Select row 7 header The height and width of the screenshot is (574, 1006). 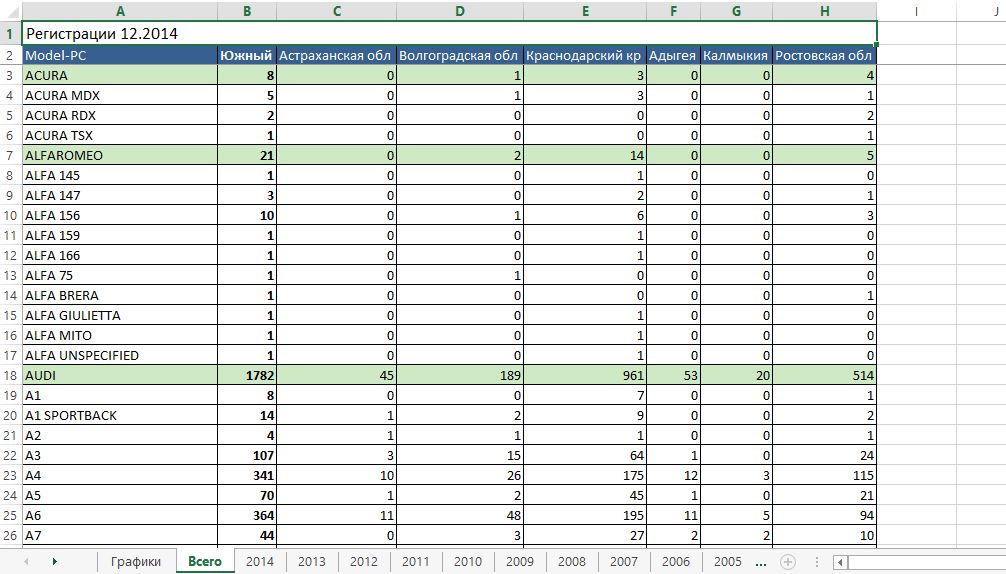(x=10, y=155)
